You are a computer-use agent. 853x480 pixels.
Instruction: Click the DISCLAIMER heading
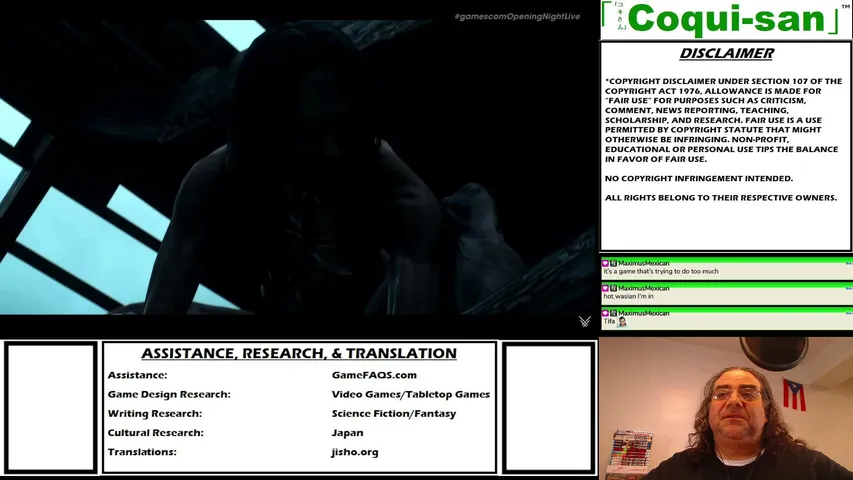pos(726,53)
